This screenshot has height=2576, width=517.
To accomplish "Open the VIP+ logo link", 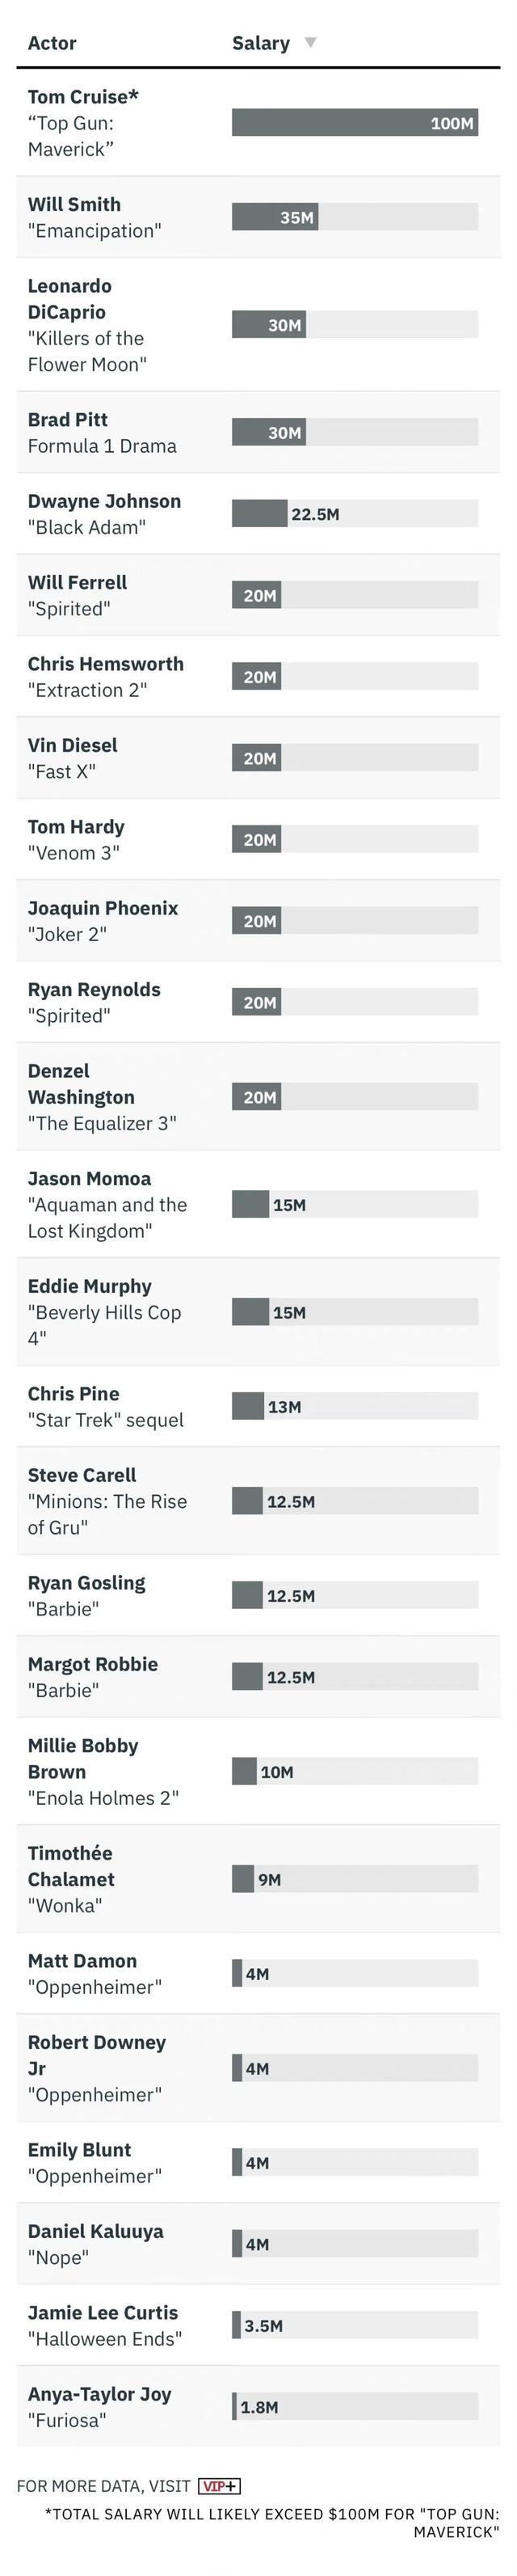I will tap(219, 2486).
